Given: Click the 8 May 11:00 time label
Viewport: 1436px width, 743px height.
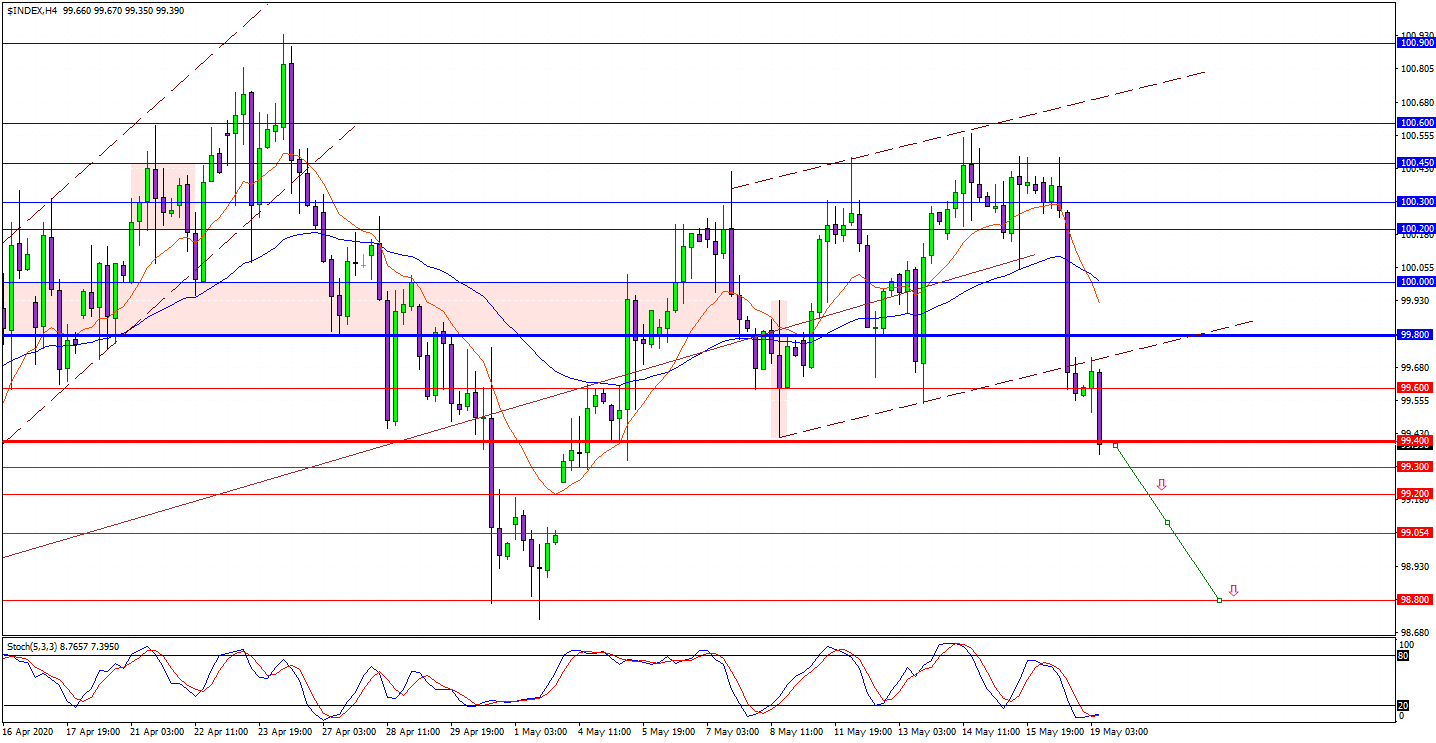Looking at the screenshot, I should tap(796, 732).
